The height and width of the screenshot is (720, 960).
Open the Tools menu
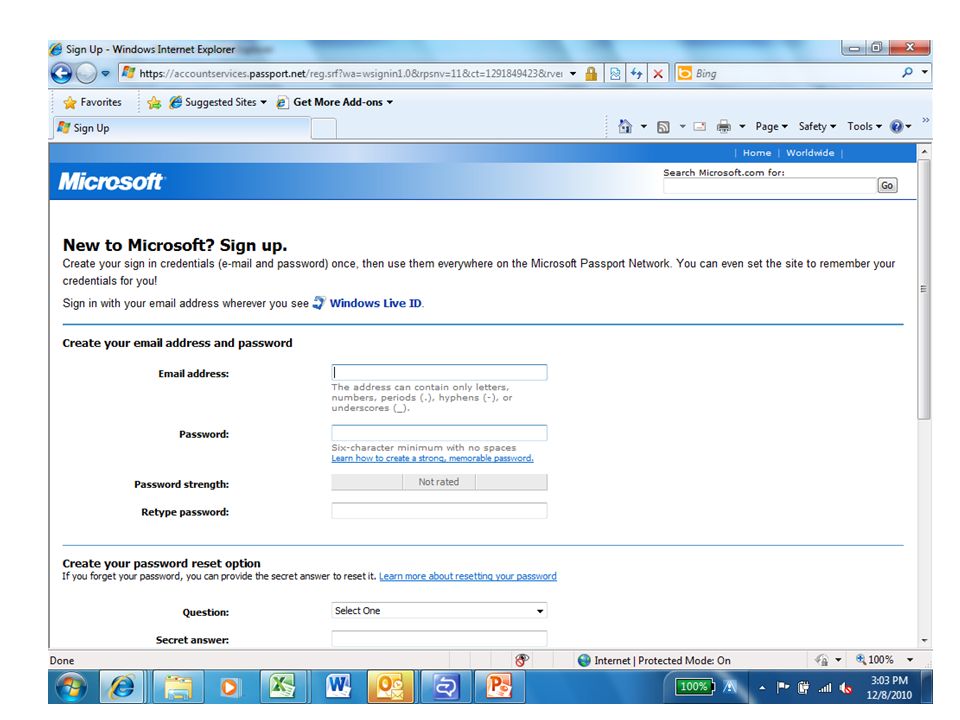point(864,127)
